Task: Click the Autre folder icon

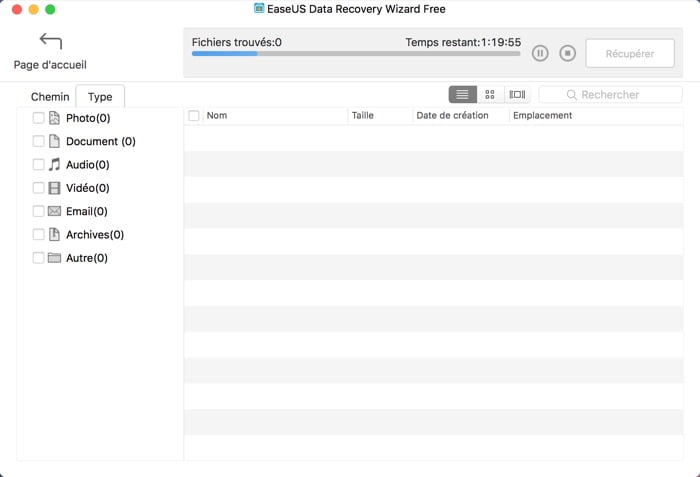Action: [54, 258]
